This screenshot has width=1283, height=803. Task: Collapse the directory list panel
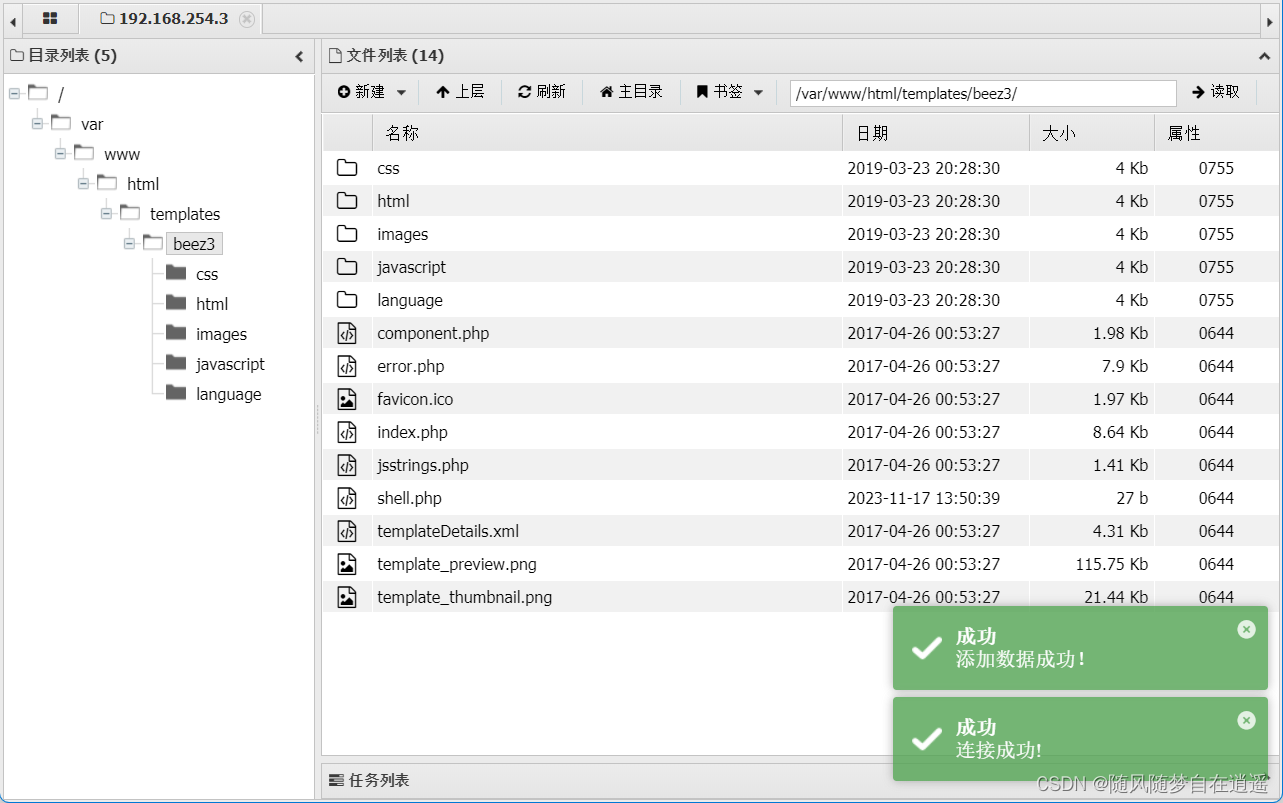299,56
